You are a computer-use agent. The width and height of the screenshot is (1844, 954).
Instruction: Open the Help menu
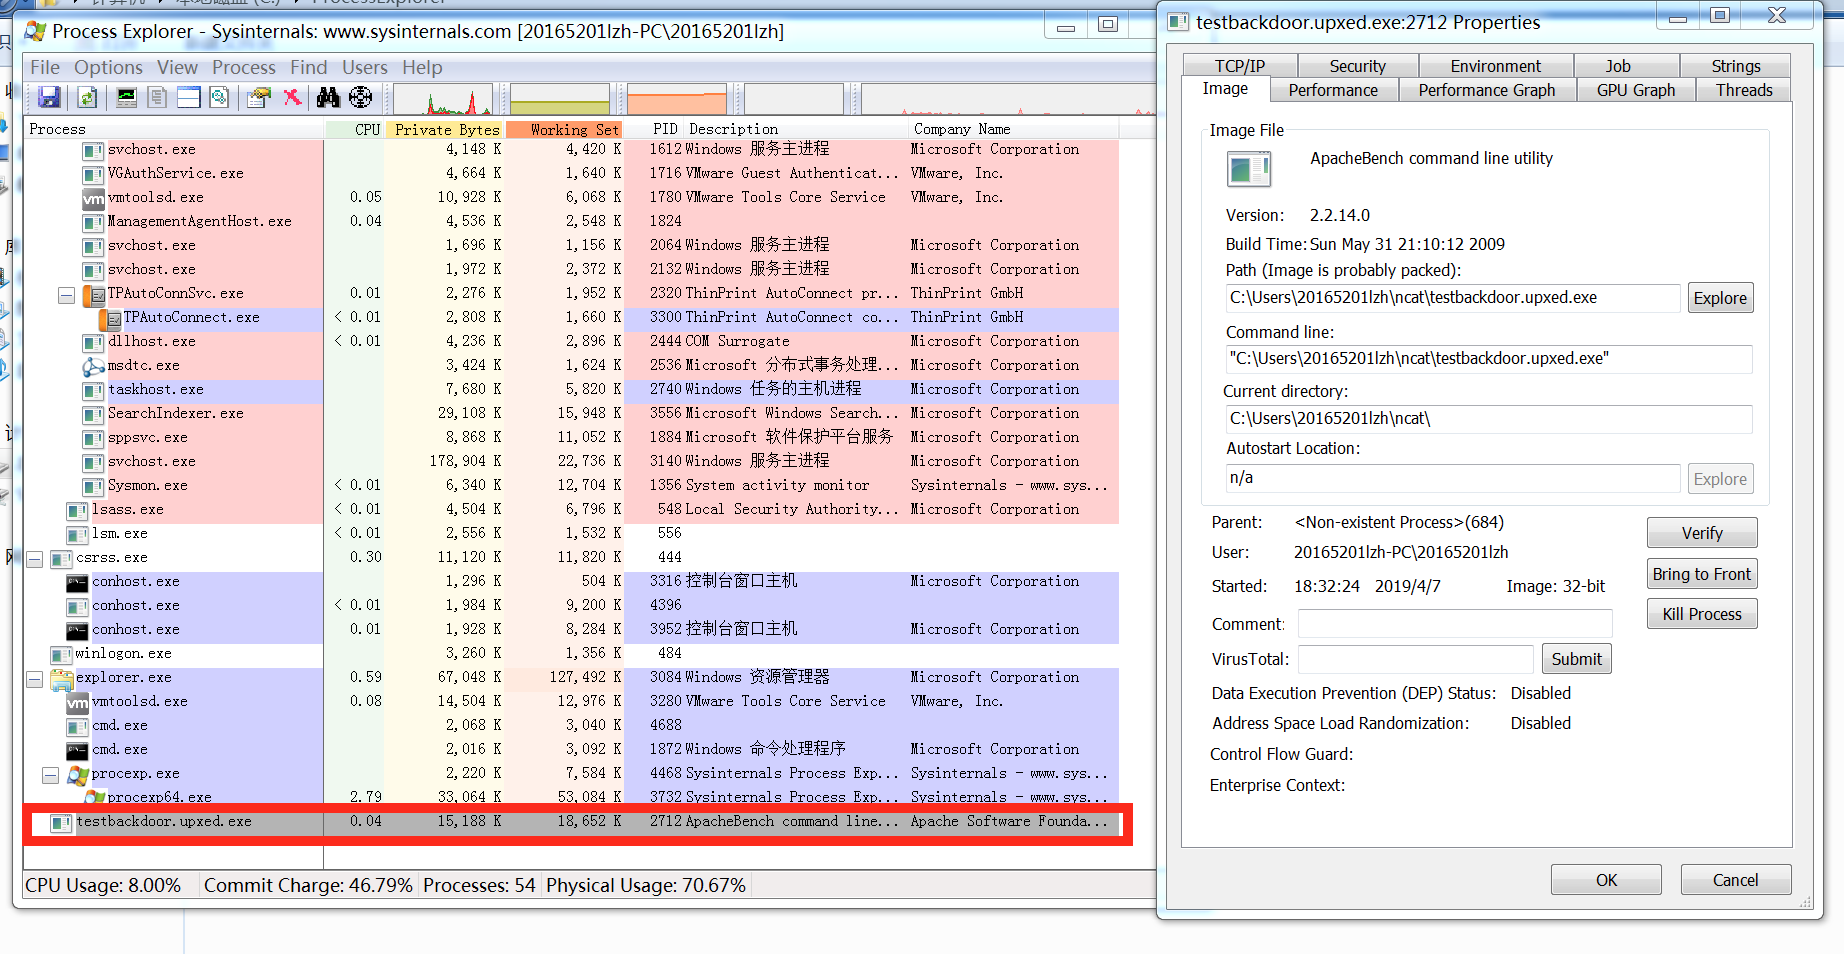422,67
